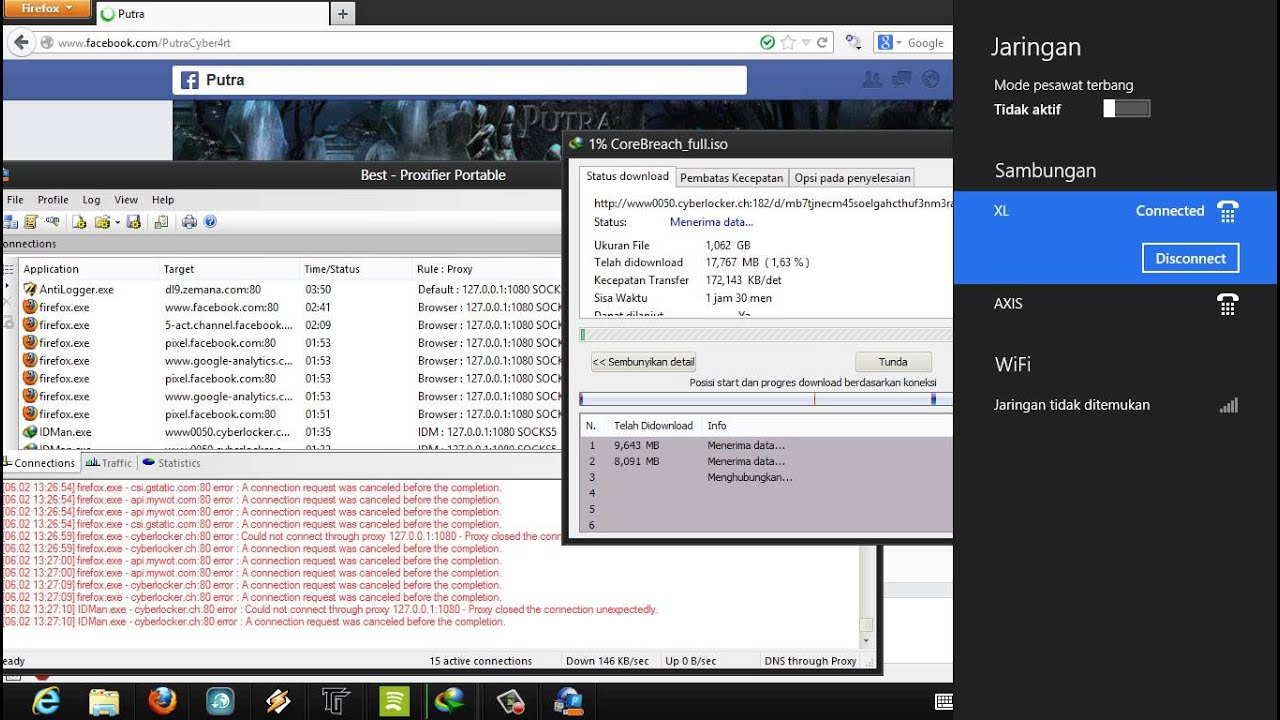
Task: Click the IDM download progress bar
Action: (x=766, y=335)
